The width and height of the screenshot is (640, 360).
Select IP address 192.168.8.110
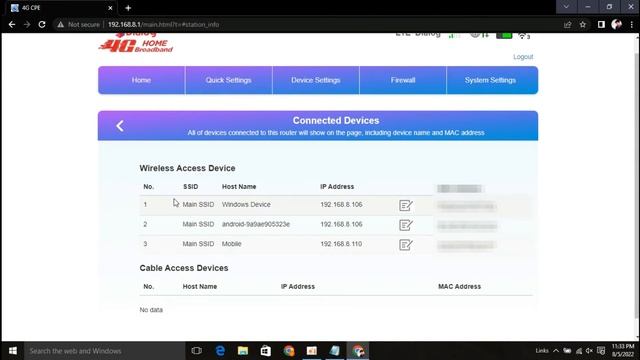[x=341, y=244]
